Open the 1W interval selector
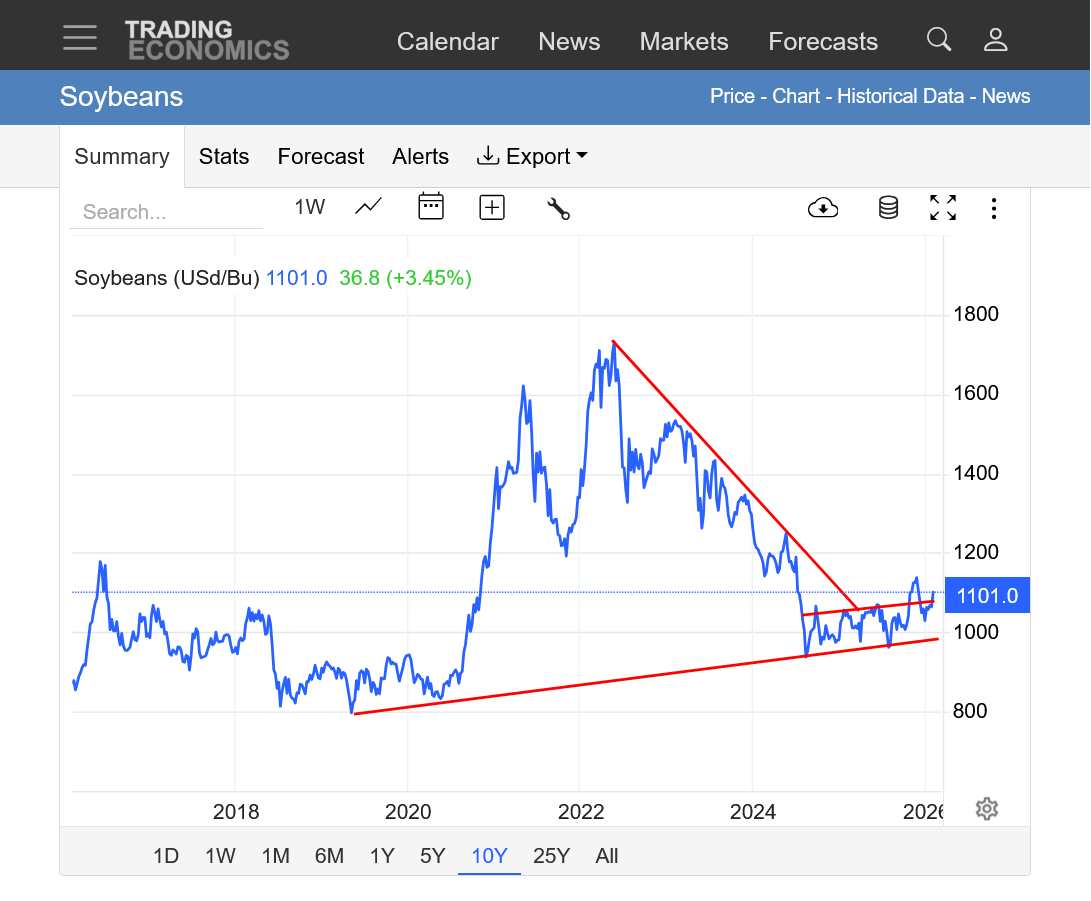The height and width of the screenshot is (901, 1091). [x=309, y=207]
